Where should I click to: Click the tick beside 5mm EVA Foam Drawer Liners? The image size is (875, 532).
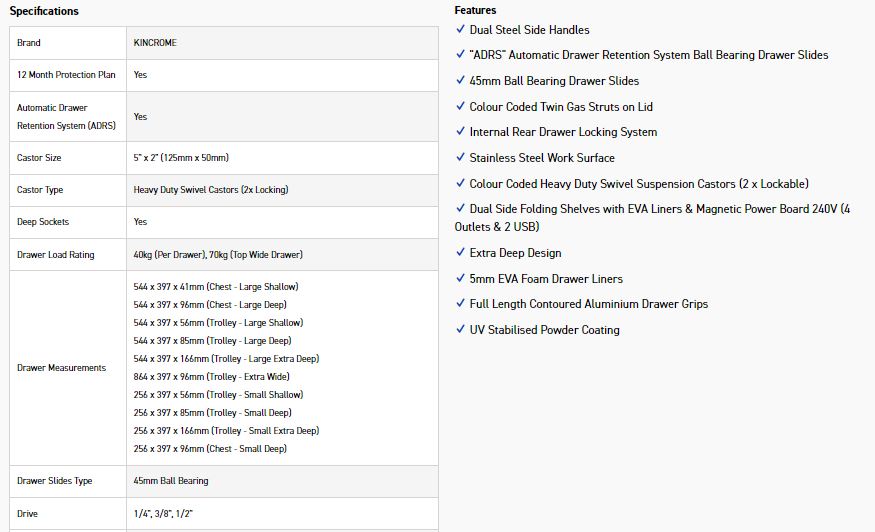[x=460, y=279]
